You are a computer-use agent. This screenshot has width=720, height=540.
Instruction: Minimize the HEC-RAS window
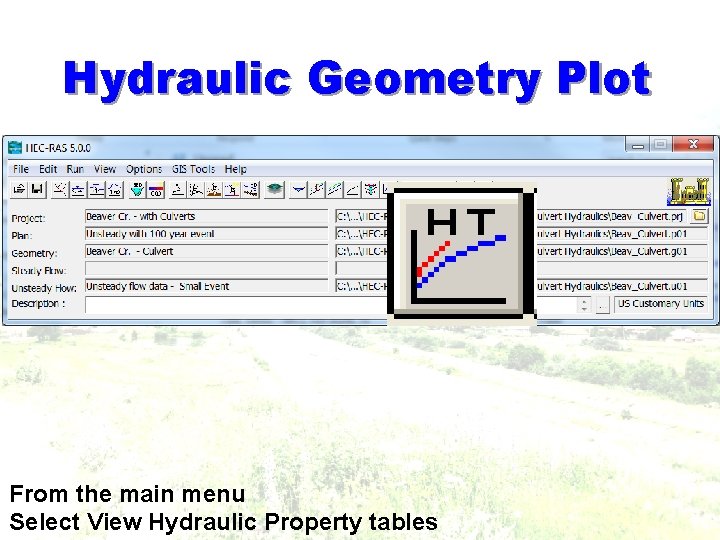tap(637, 145)
